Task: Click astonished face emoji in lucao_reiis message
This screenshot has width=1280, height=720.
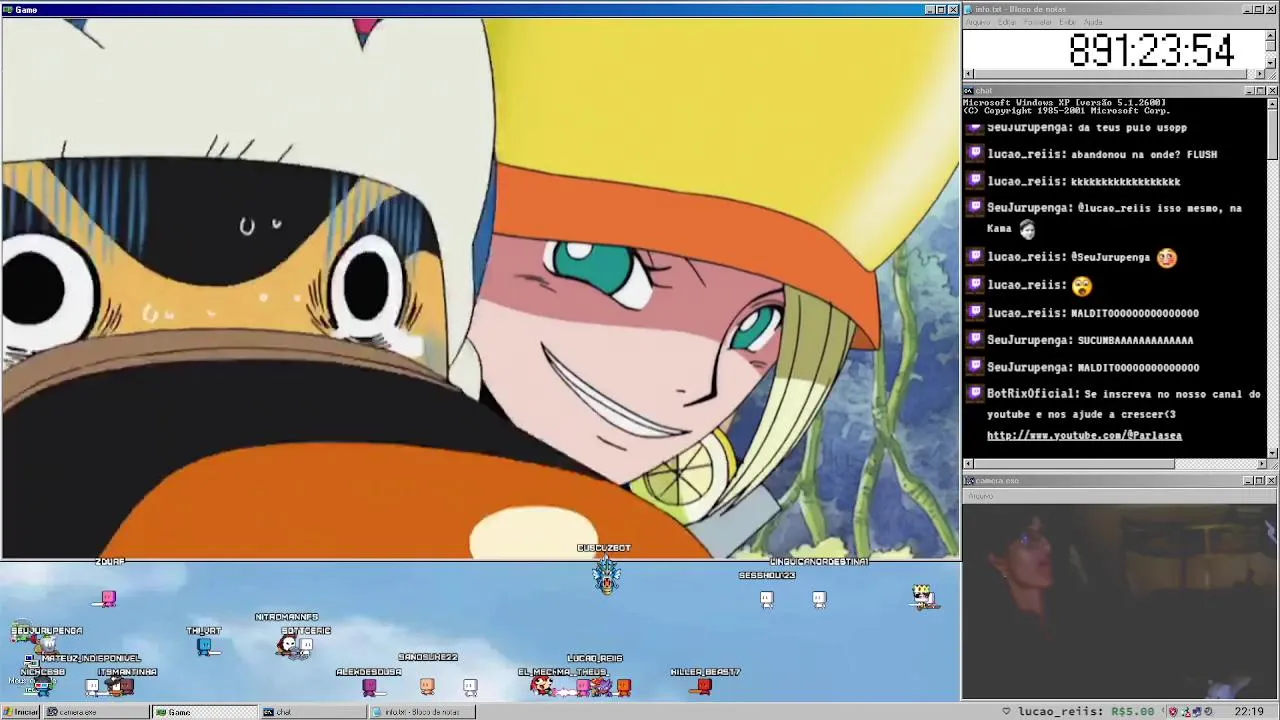Action: (x=1081, y=286)
